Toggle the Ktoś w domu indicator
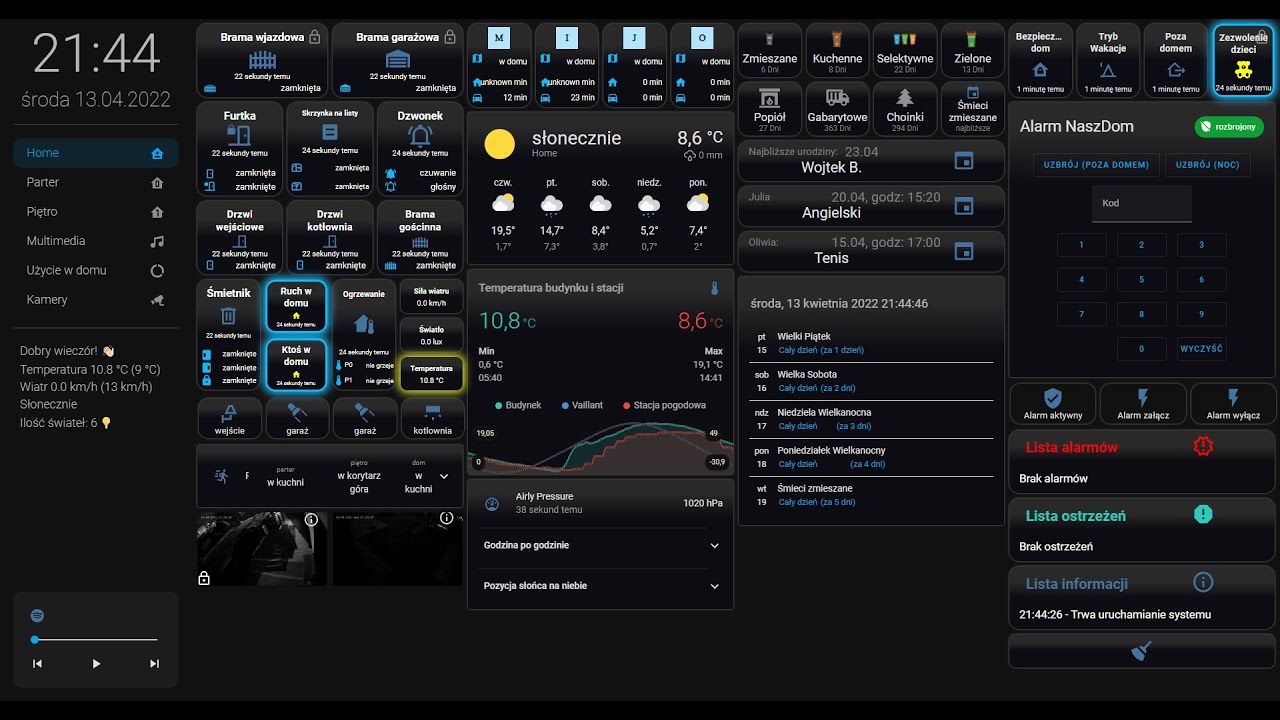This screenshot has height=720, width=1280. pyautogui.click(x=296, y=365)
